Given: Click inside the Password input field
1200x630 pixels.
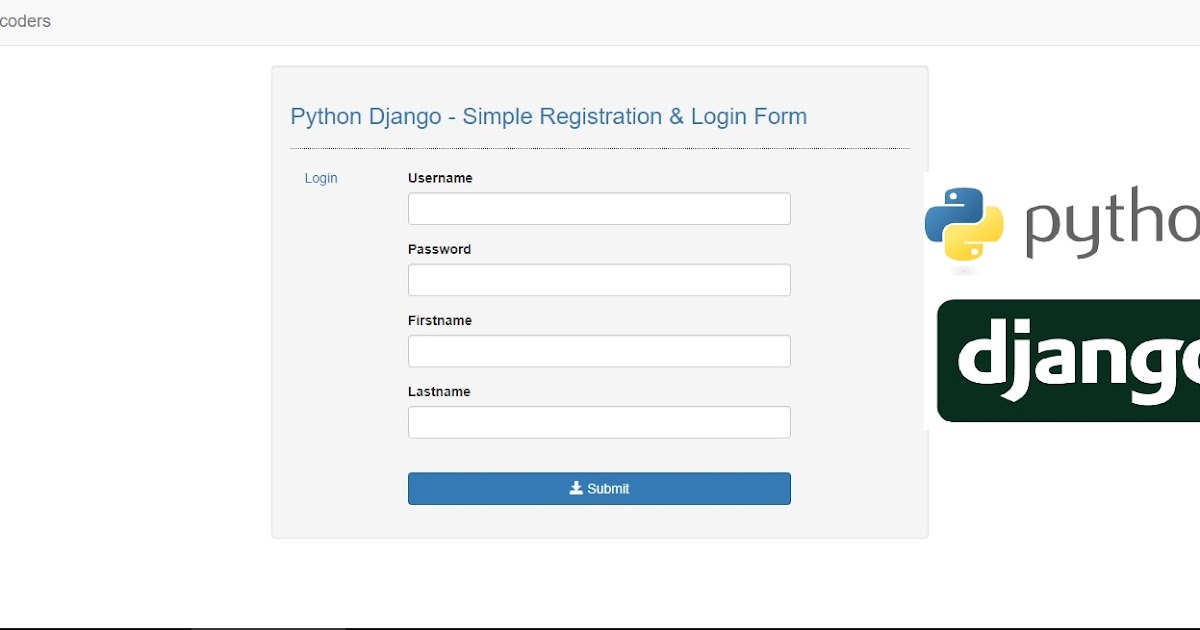Looking at the screenshot, I should pos(598,280).
